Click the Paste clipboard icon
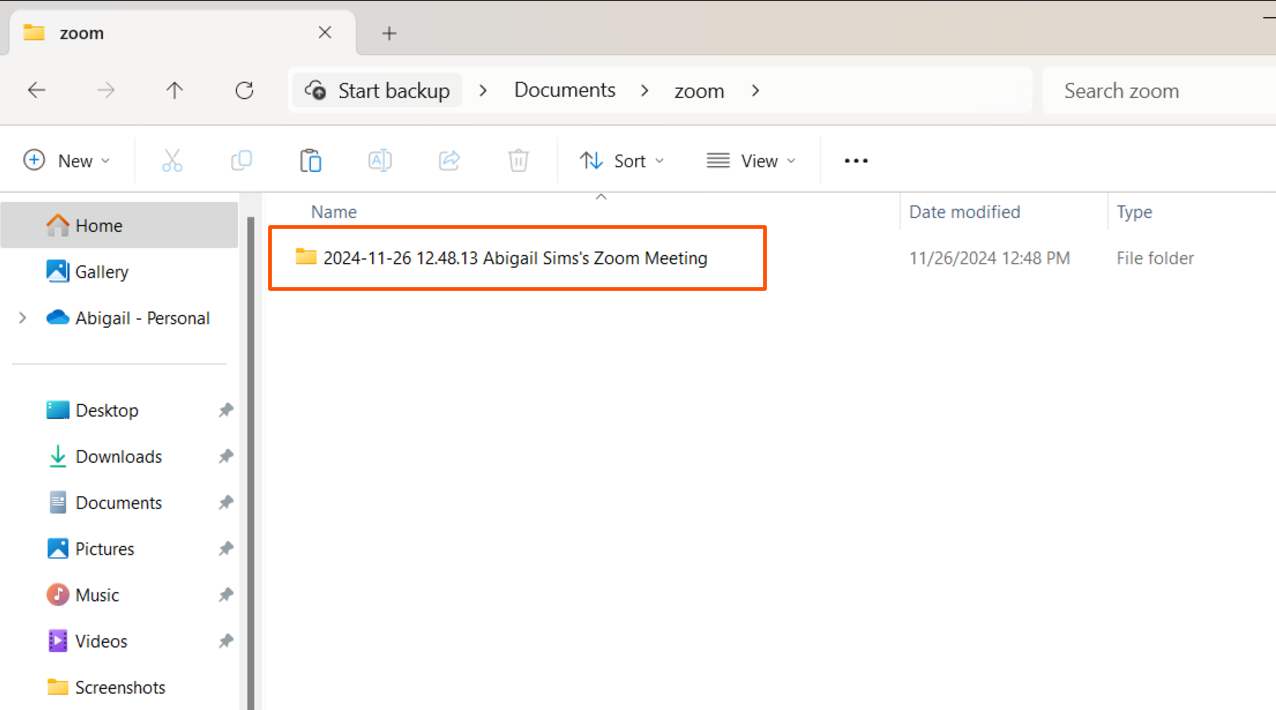 tap(311, 161)
